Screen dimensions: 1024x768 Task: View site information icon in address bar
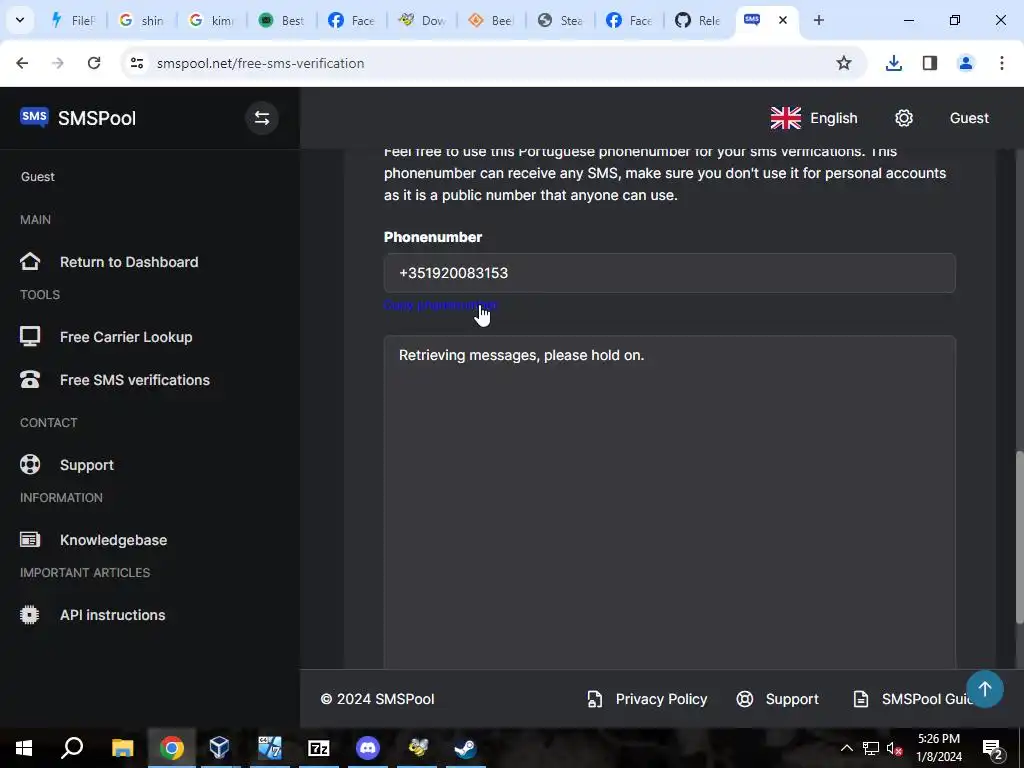[136, 63]
